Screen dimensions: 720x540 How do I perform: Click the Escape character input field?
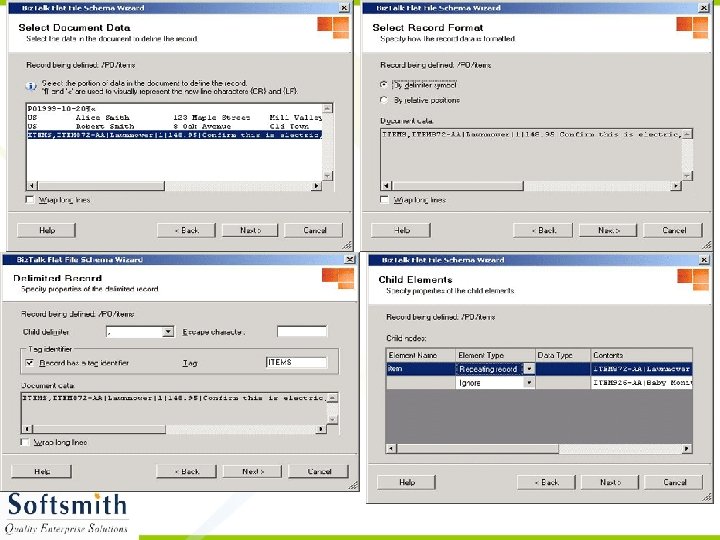(302, 332)
